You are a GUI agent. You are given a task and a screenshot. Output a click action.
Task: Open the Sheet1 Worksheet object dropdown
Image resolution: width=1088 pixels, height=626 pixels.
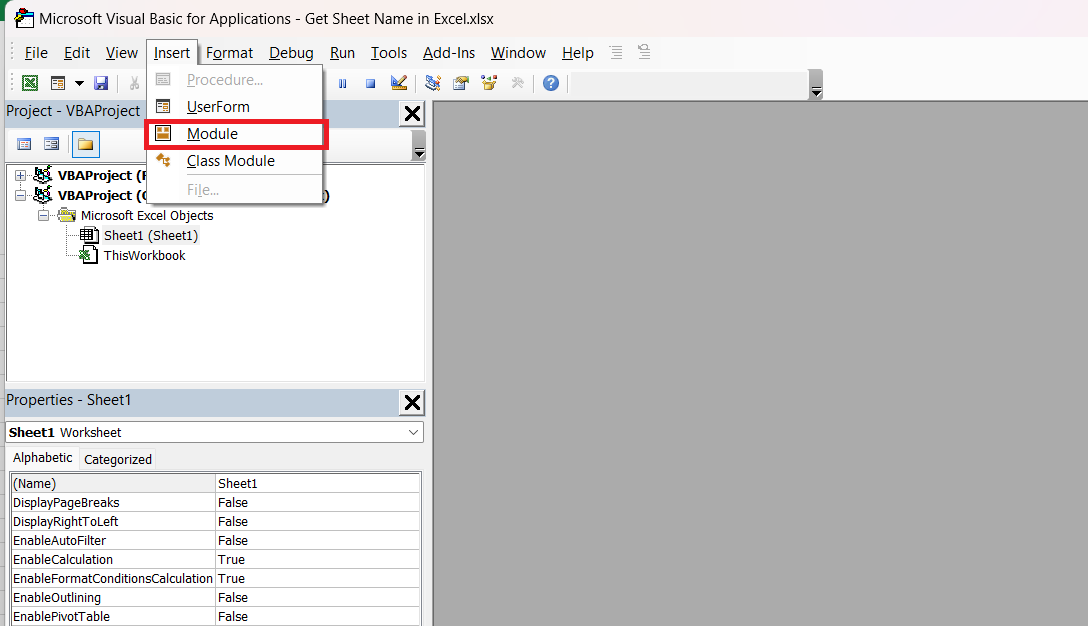[414, 432]
